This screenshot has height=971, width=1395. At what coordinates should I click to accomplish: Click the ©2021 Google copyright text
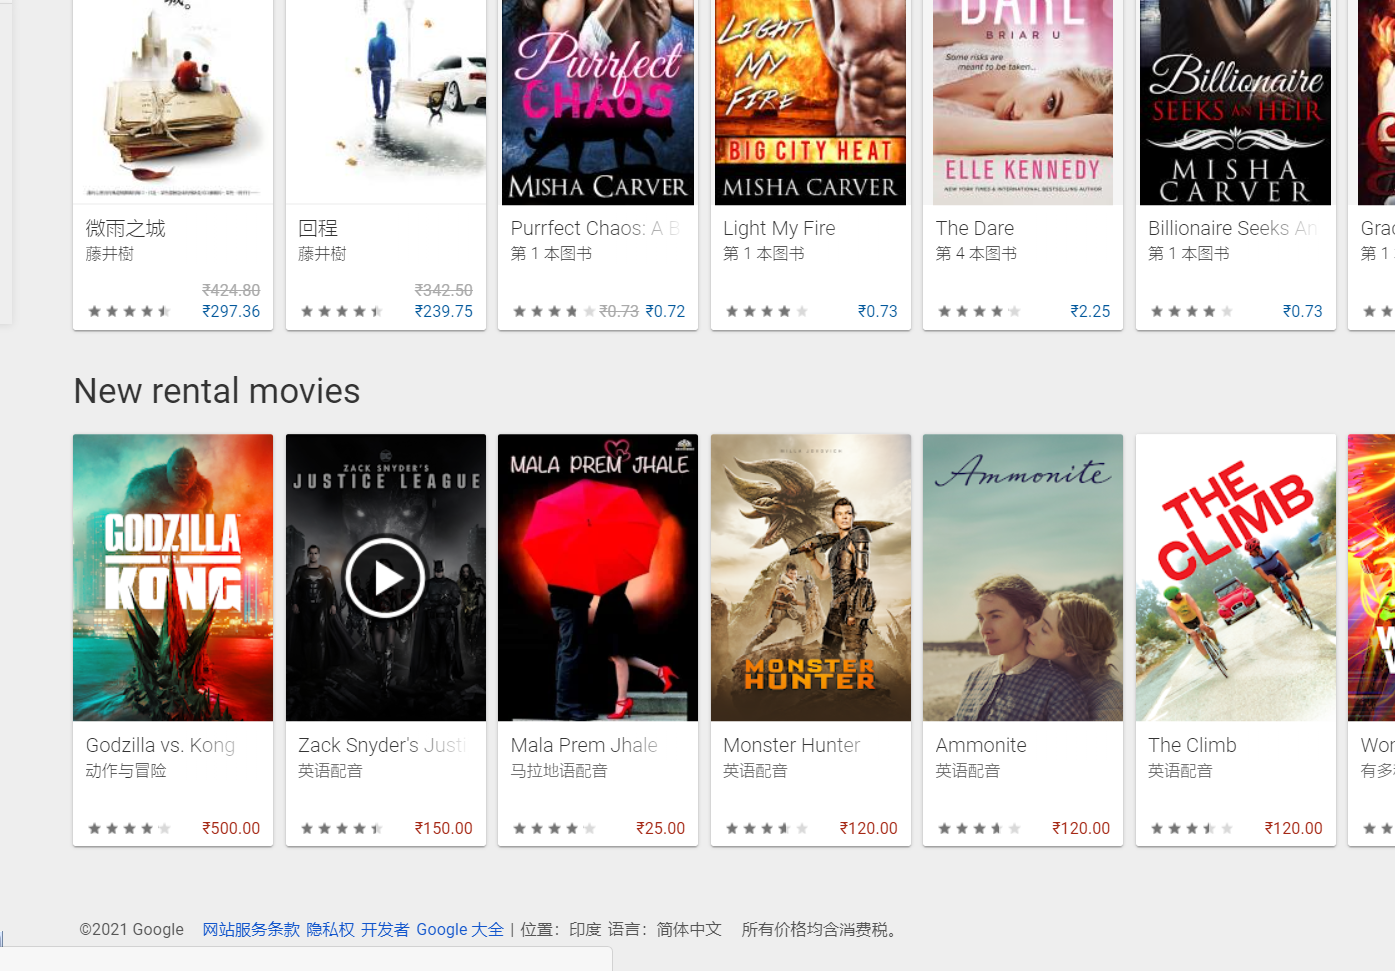coord(132,929)
